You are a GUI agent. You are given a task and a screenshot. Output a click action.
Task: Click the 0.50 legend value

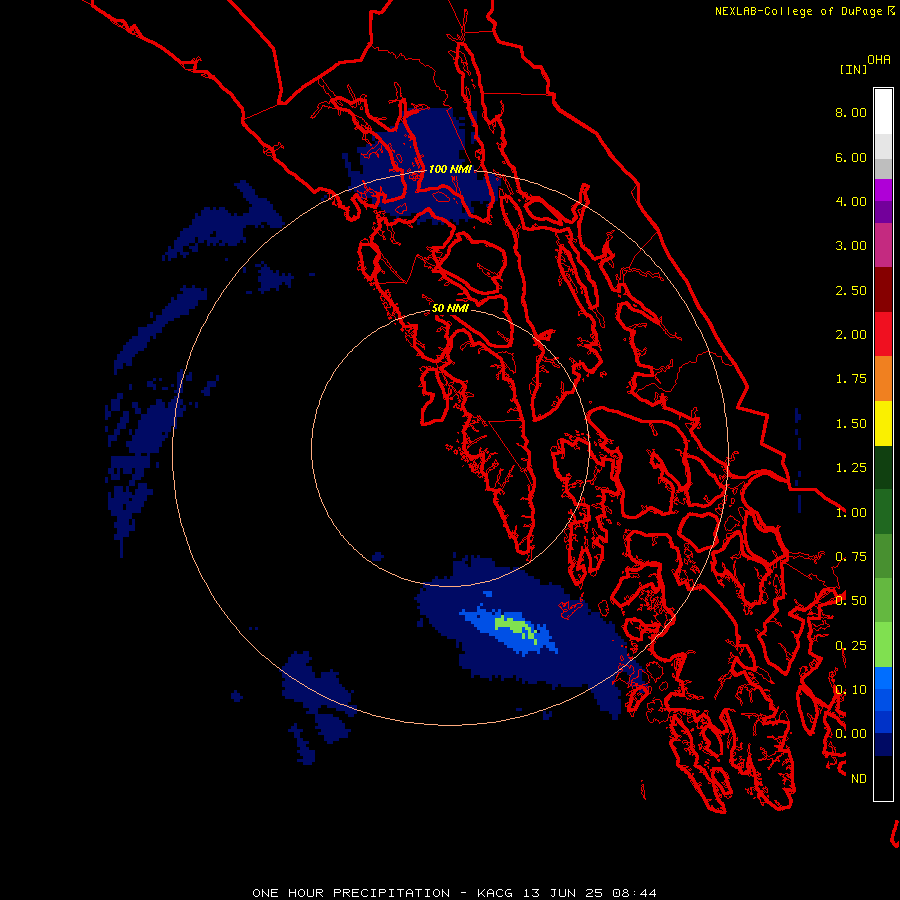851,601
